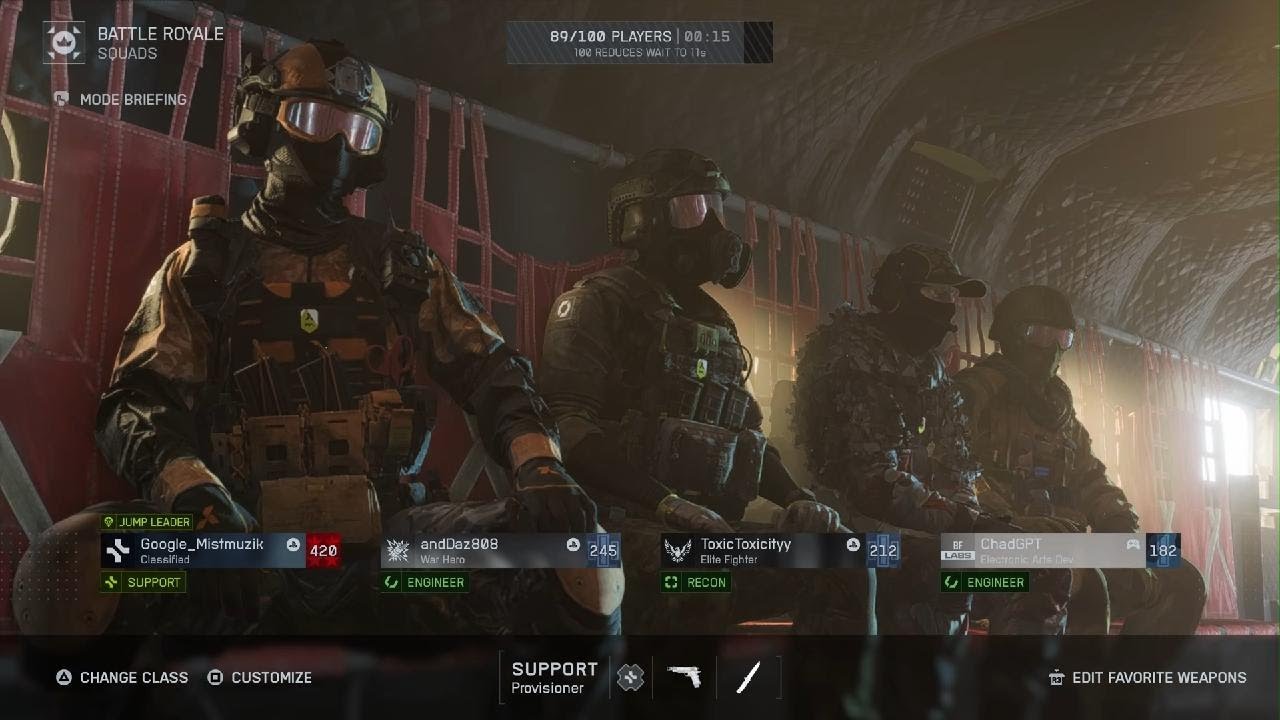Click ChadGPT's Engineer wrench icon
1280x720 pixels.
pos(952,582)
